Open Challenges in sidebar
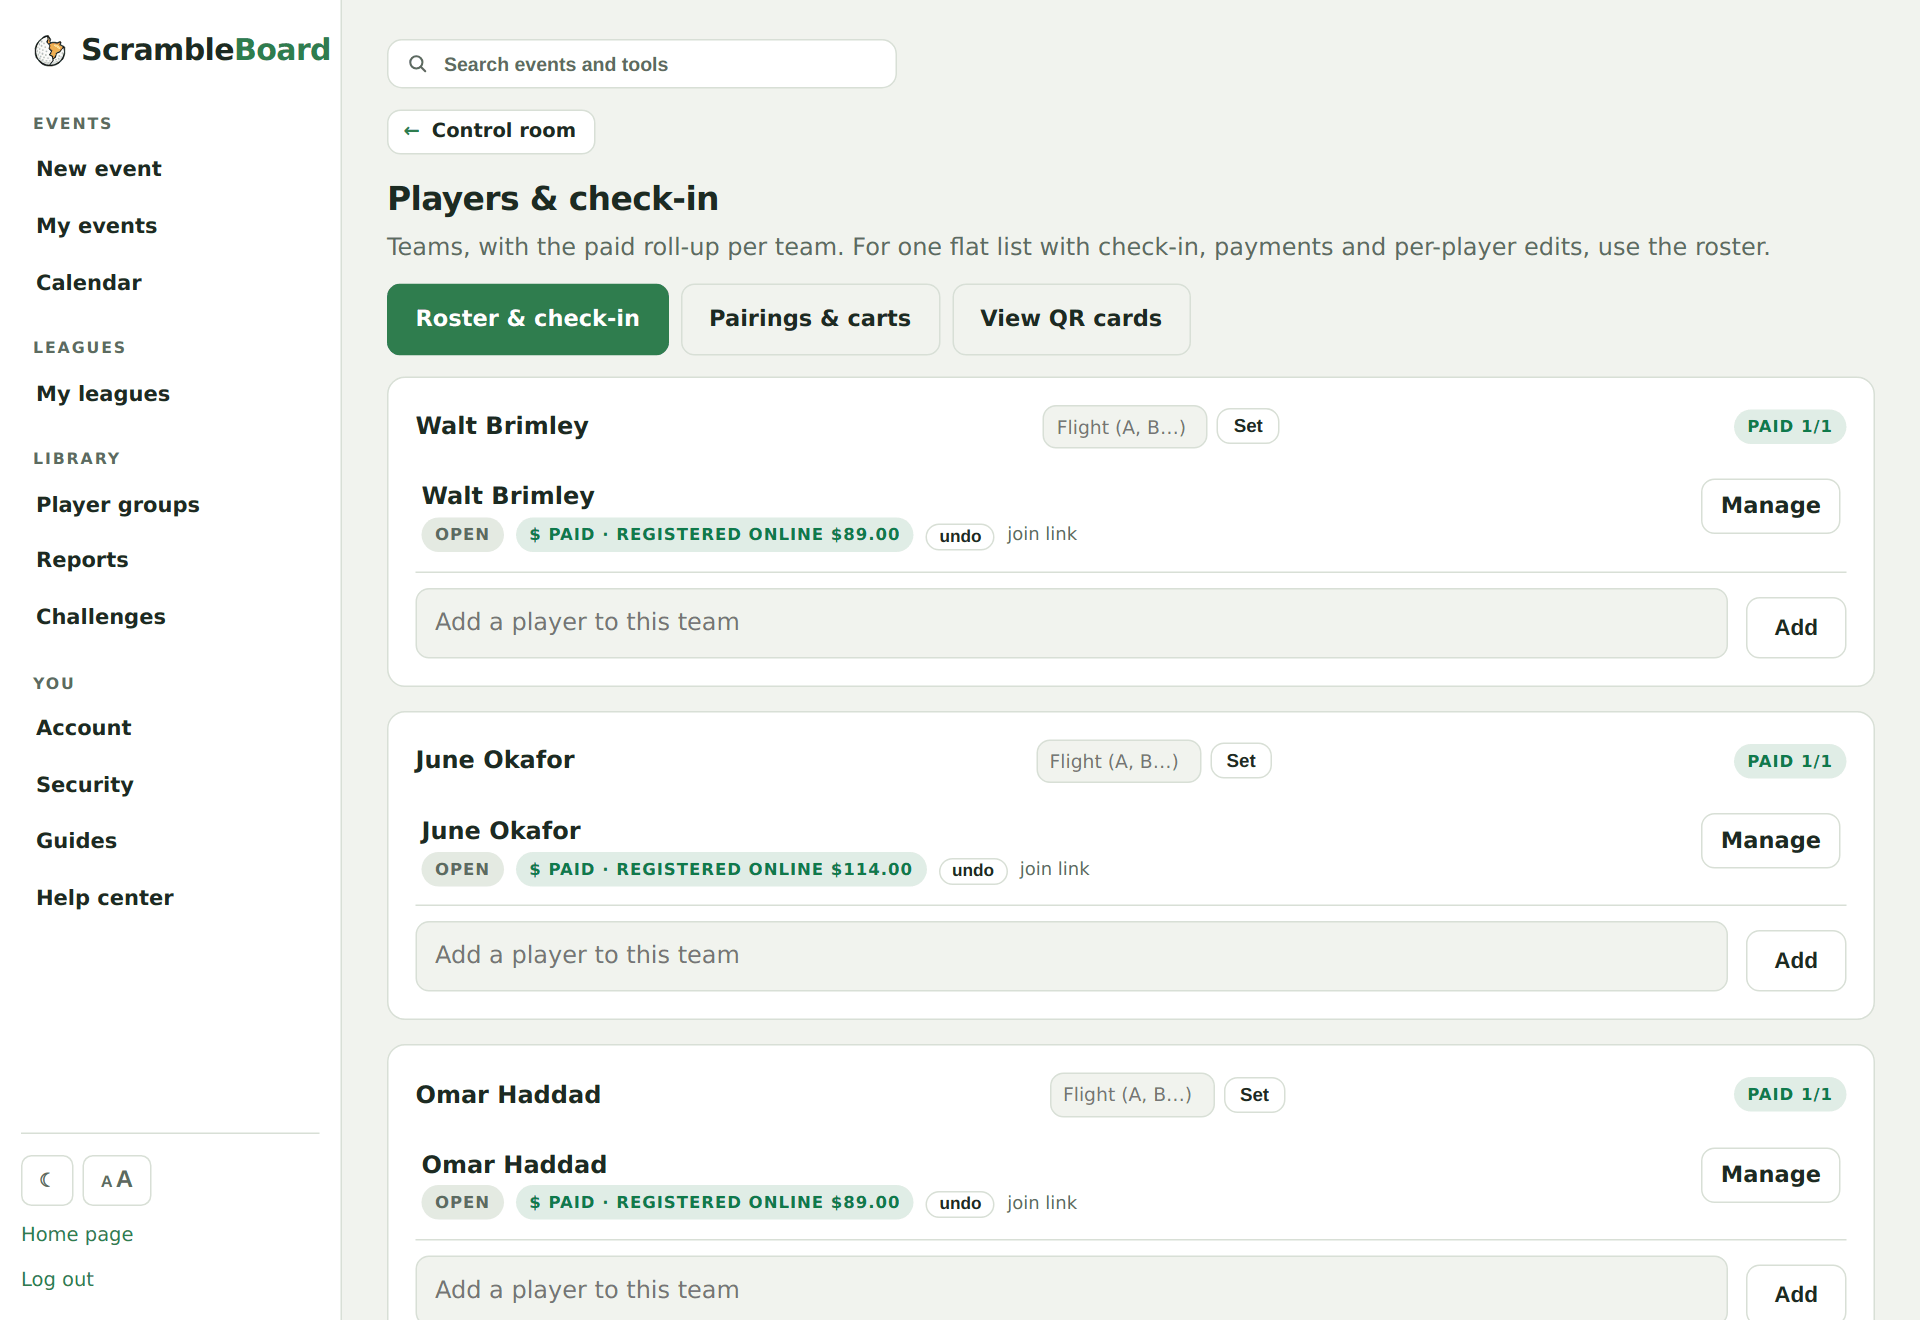Viewport: 1920px width, 1320px height. click(x=101, y=617)
